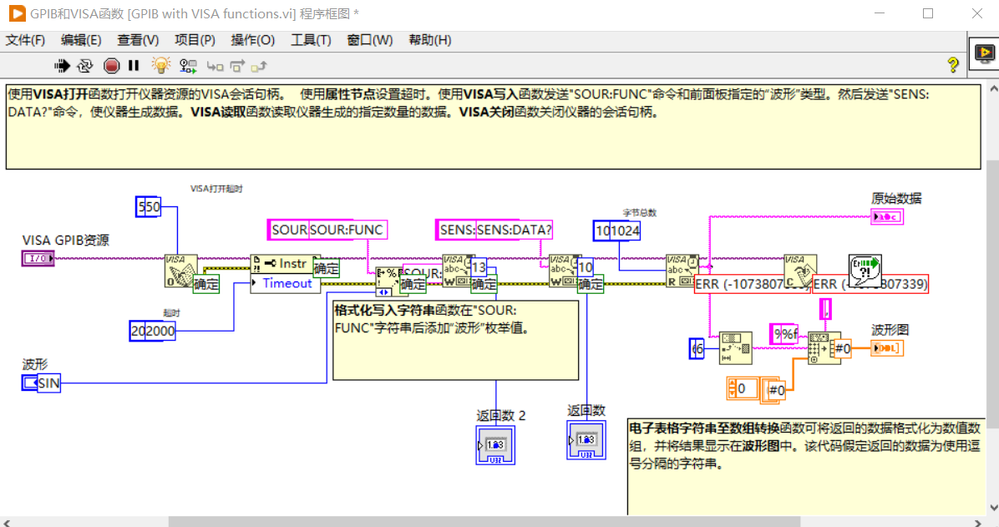Select the first VISA Write node
The image size is (999, 527).
[456, 271]
